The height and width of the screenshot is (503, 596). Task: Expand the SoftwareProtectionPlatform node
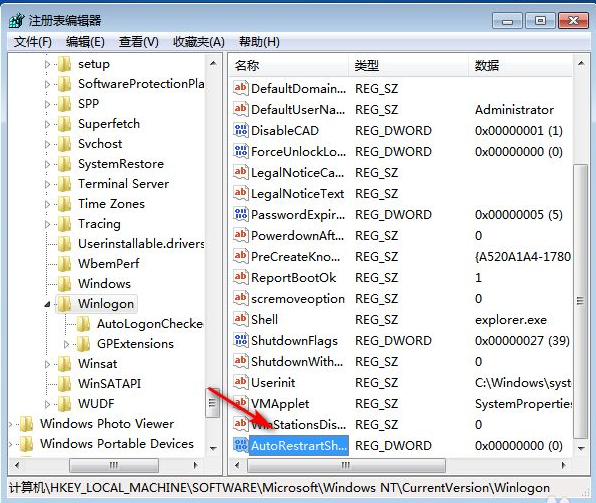pyautogui.click(x=47, y=84)
